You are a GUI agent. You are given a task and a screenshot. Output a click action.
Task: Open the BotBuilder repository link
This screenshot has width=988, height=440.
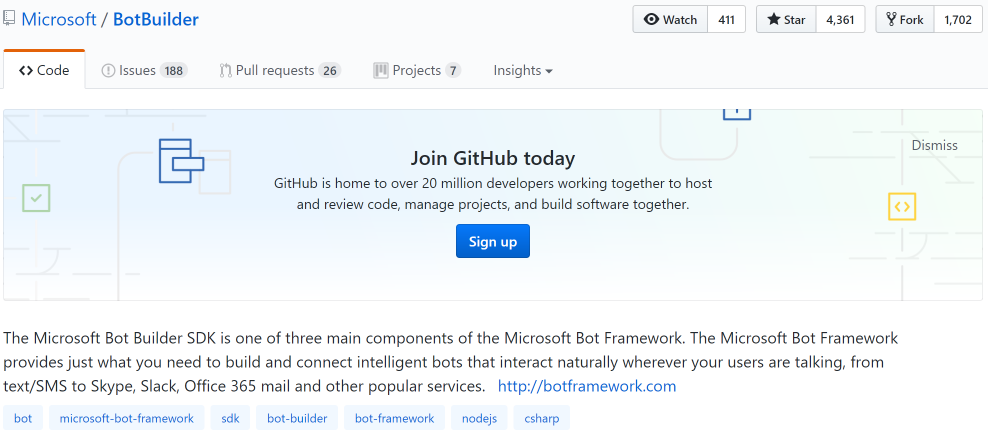[x=156, y=19]
